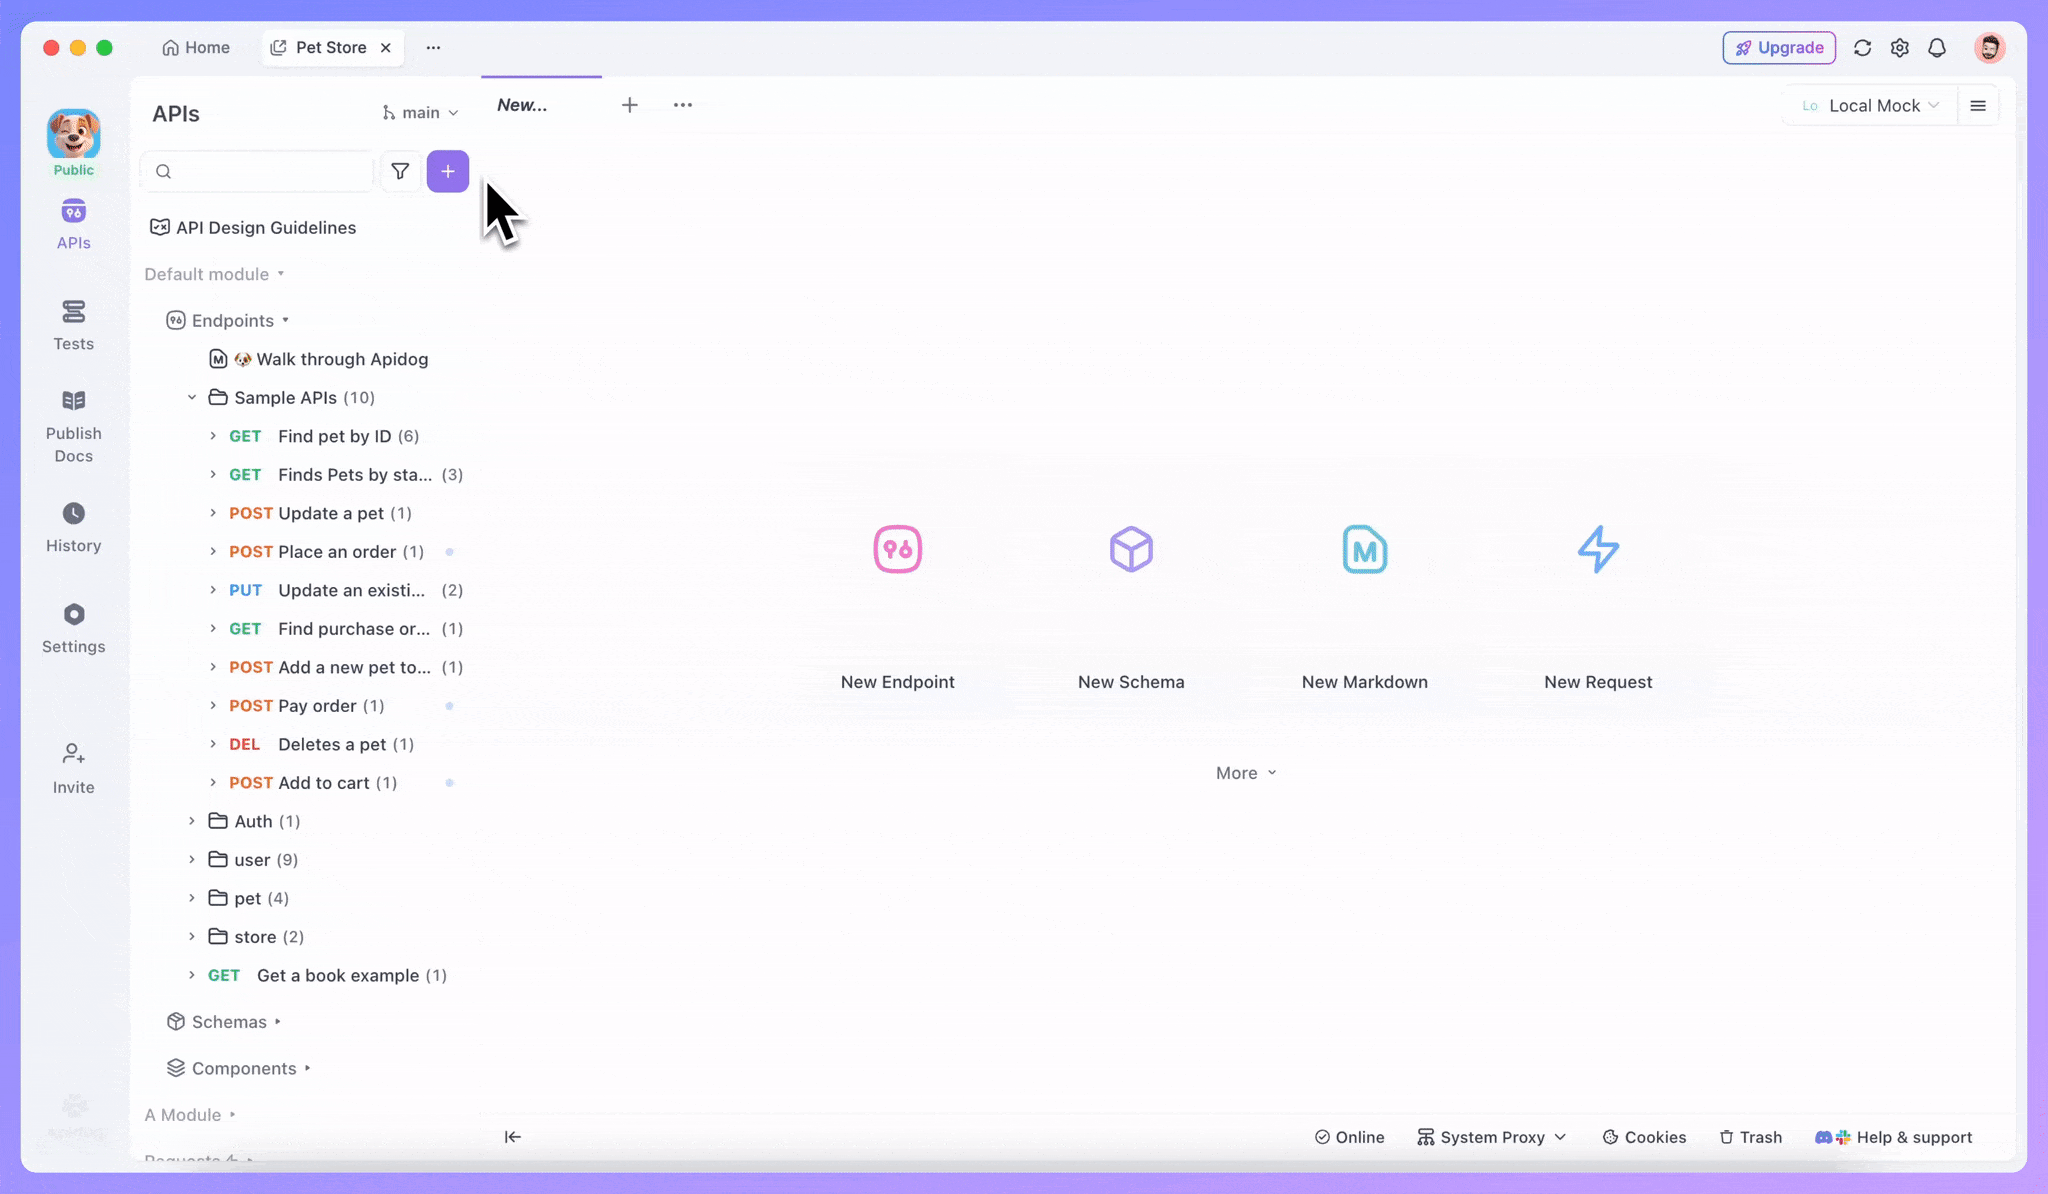This screenshot has height=1194, width=2048.
Task: Switch to the Home tab
Action: point(196,47)
